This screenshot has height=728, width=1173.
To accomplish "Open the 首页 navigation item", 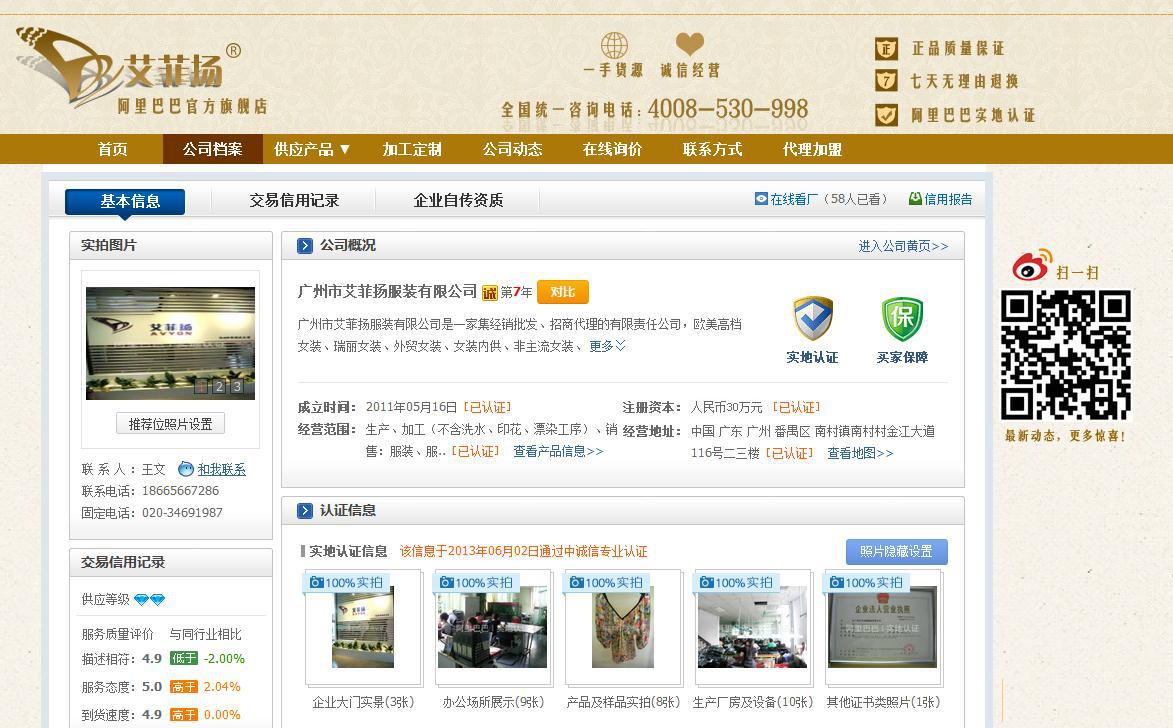I will tap(112, 150).
